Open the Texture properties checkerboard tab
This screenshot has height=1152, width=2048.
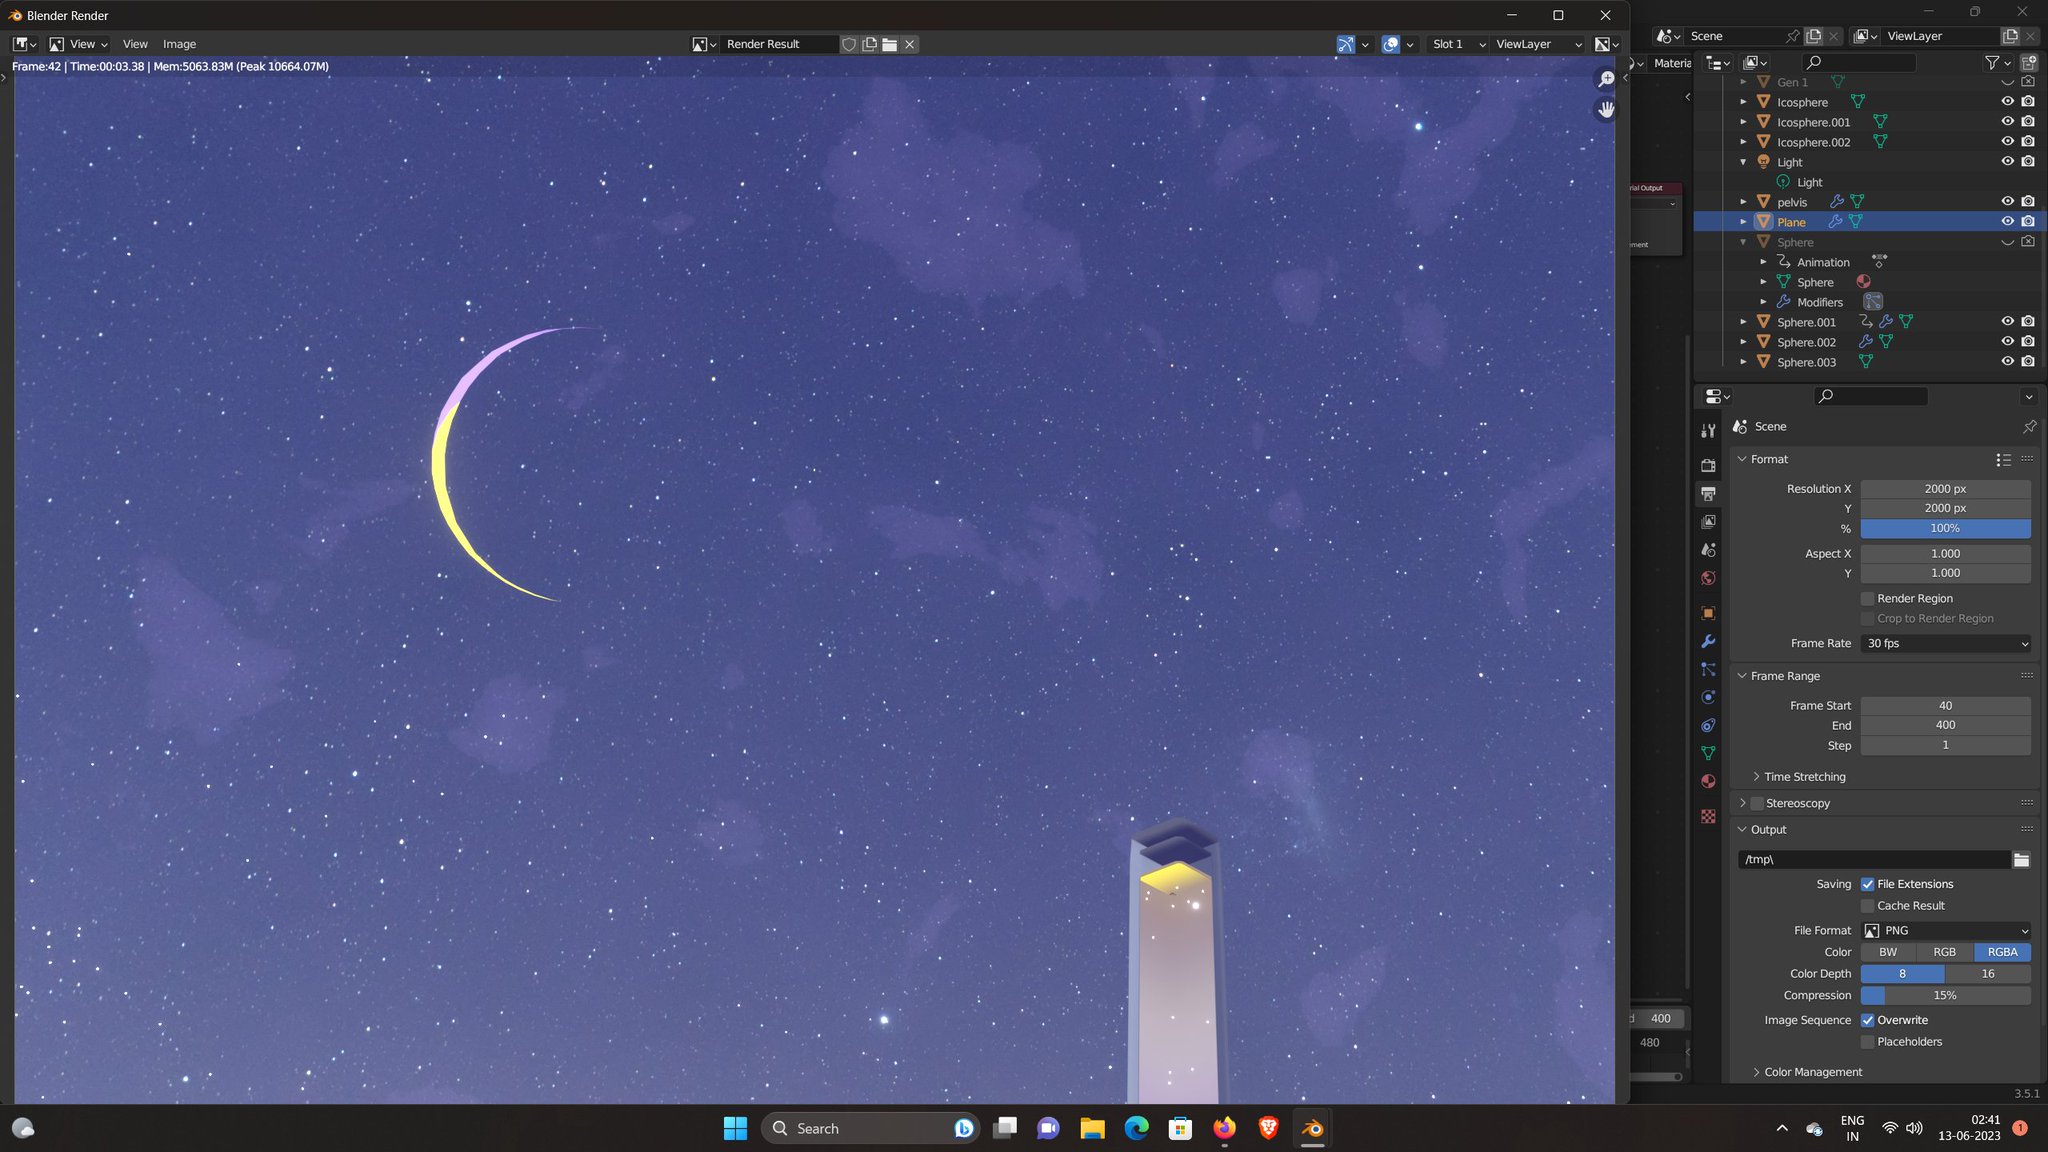[1708, 816]
